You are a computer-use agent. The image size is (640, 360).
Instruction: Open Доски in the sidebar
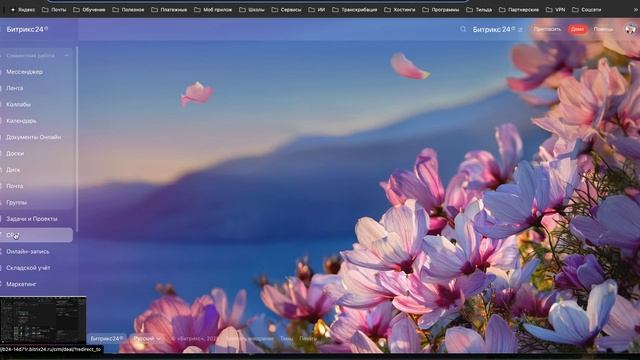pos(15,153)
